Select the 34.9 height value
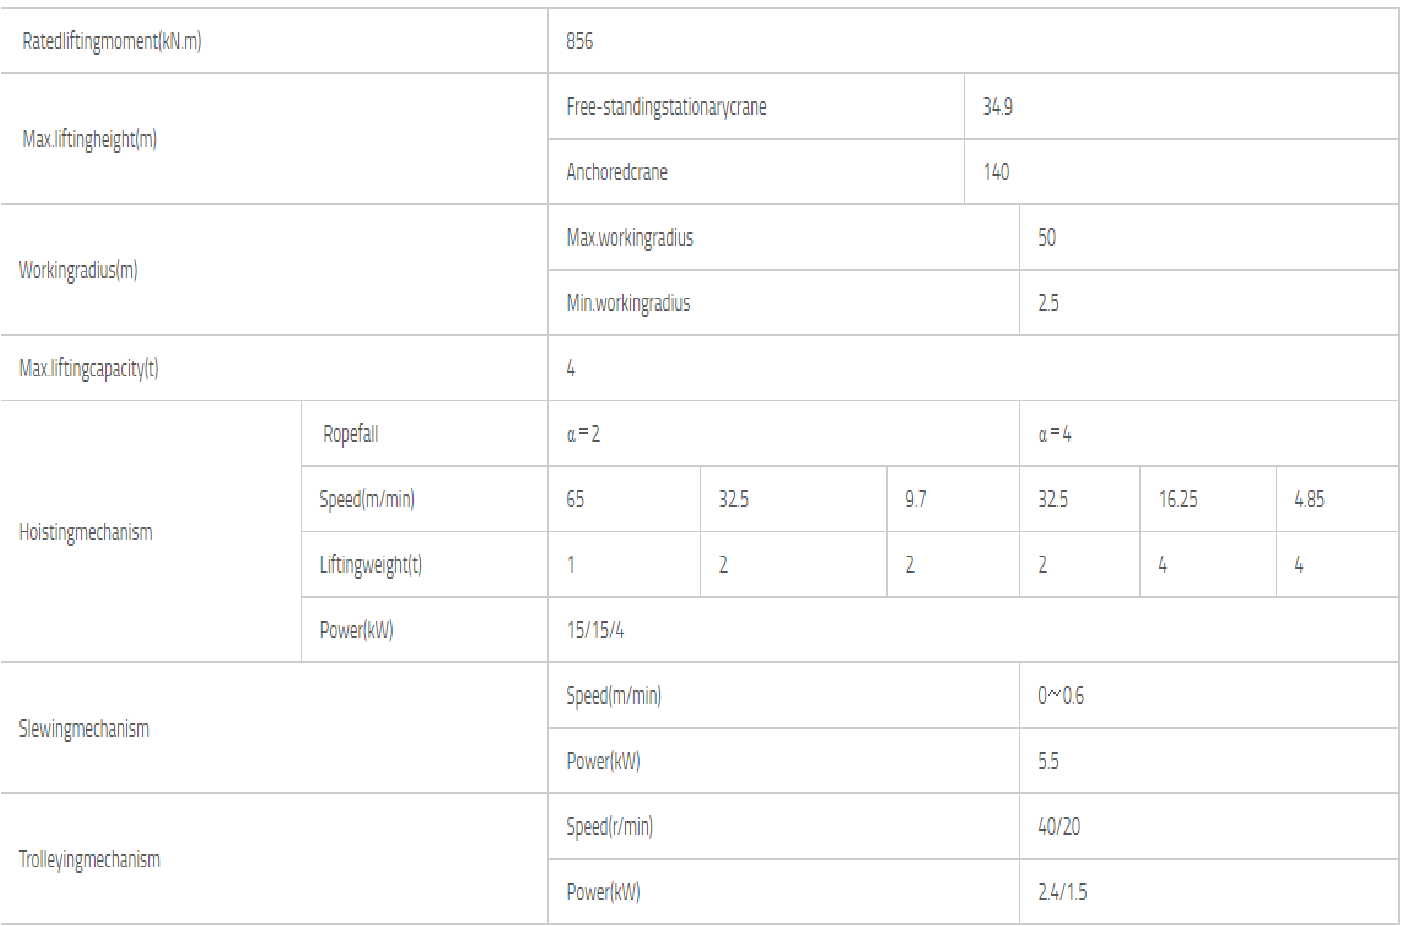The width and height of the screenshot is (1404, 926). 998,107
